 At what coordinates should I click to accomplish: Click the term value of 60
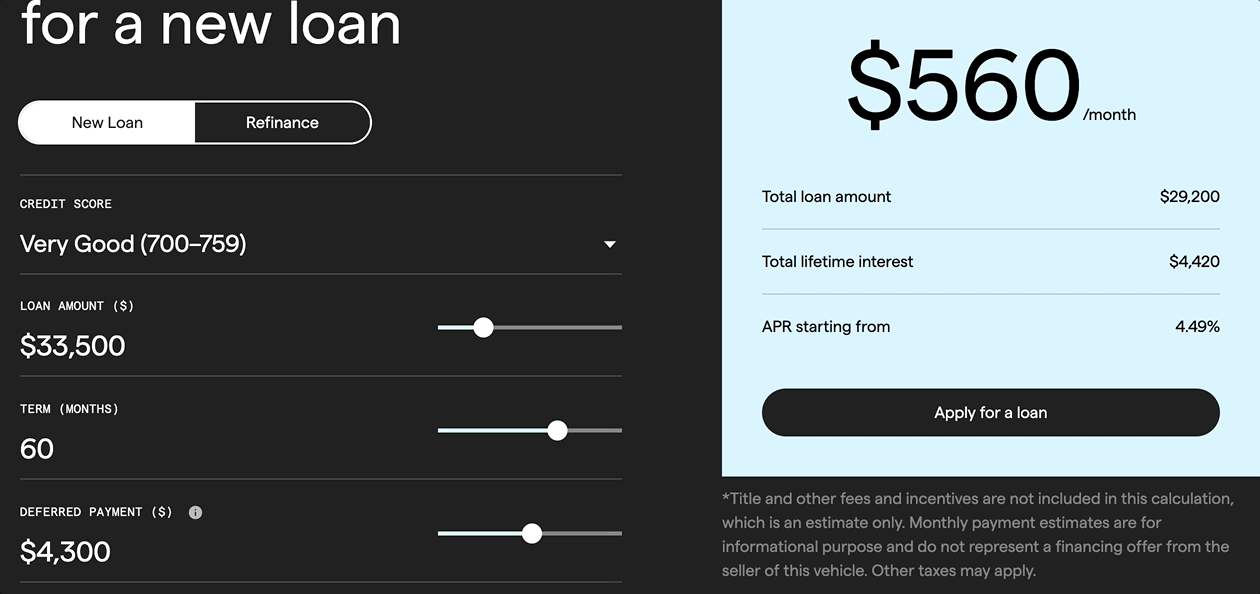pyautogui.click(x=37, y=449)
